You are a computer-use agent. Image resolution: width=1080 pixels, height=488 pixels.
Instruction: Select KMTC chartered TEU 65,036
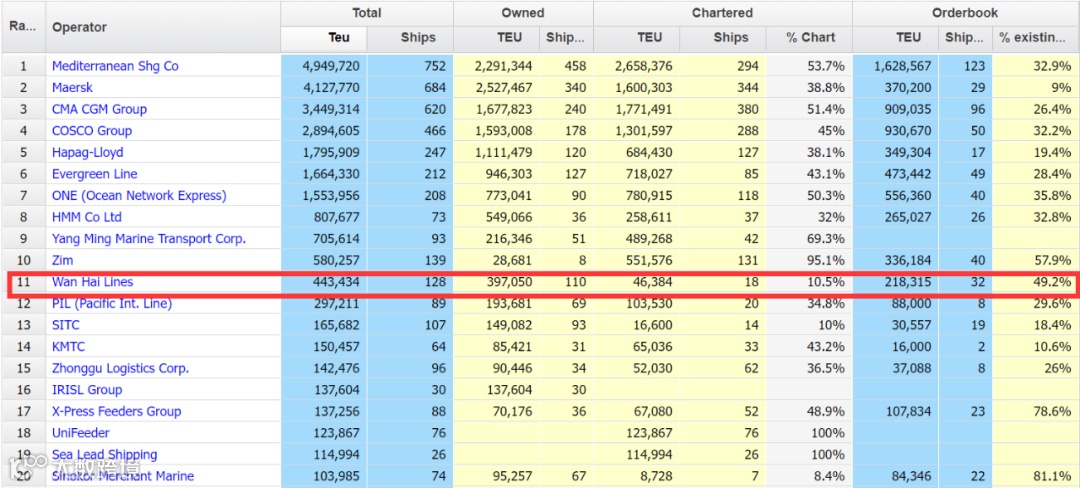649,346
